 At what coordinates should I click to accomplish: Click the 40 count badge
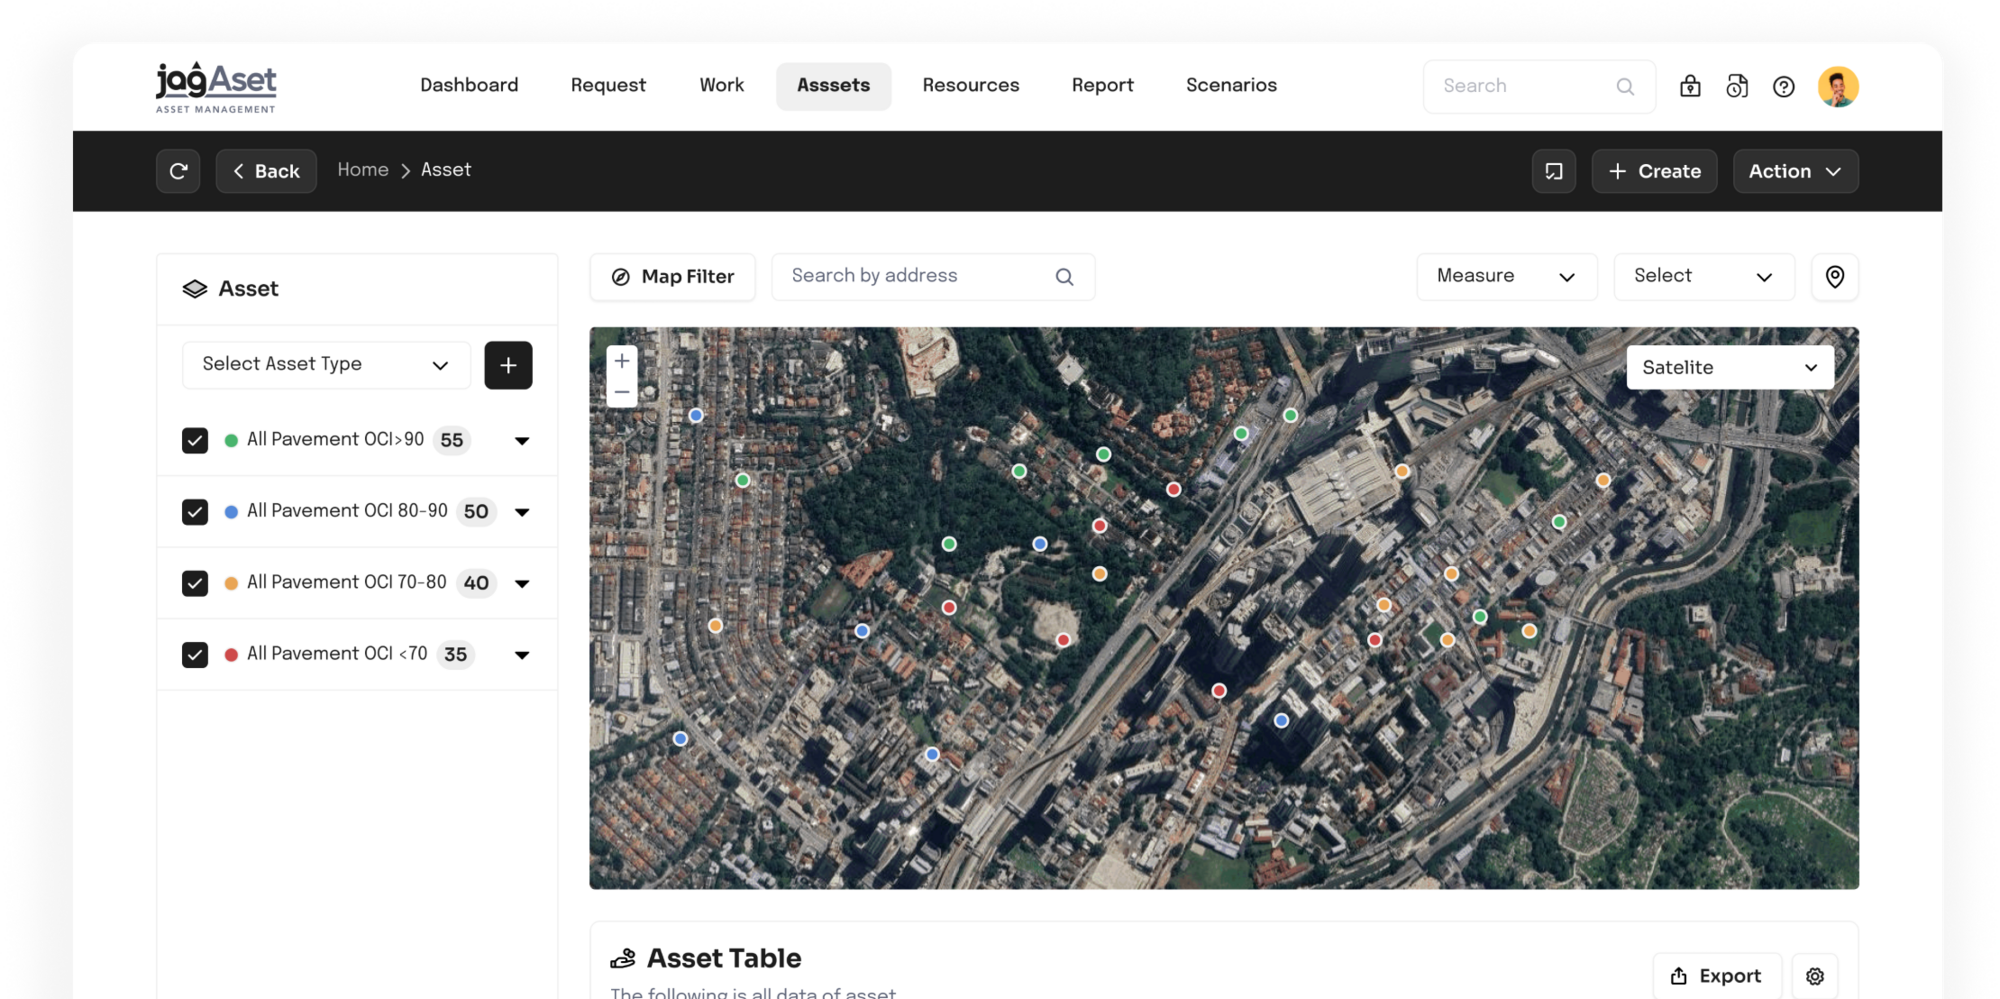point(476,583)
